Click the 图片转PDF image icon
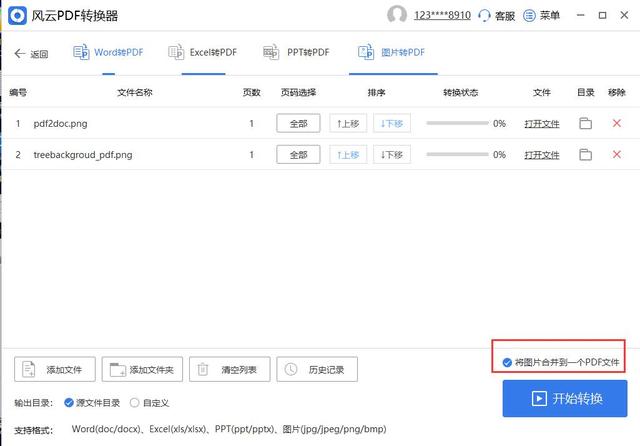The height and width of the screenshot is (446, 640). coord(366,52)
